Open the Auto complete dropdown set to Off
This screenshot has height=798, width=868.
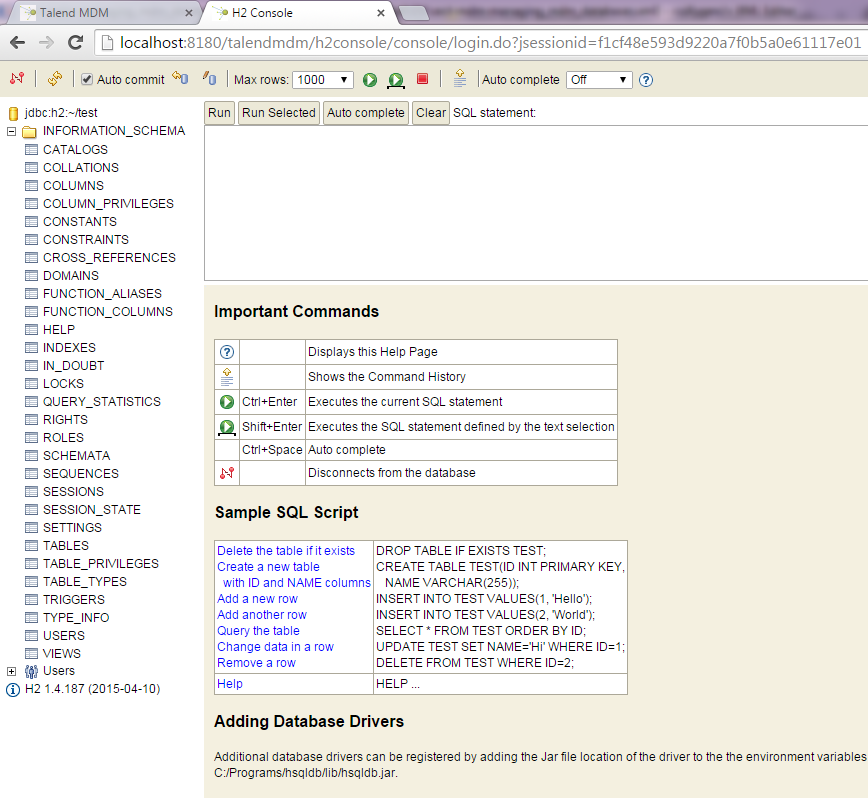click(598, 80)
